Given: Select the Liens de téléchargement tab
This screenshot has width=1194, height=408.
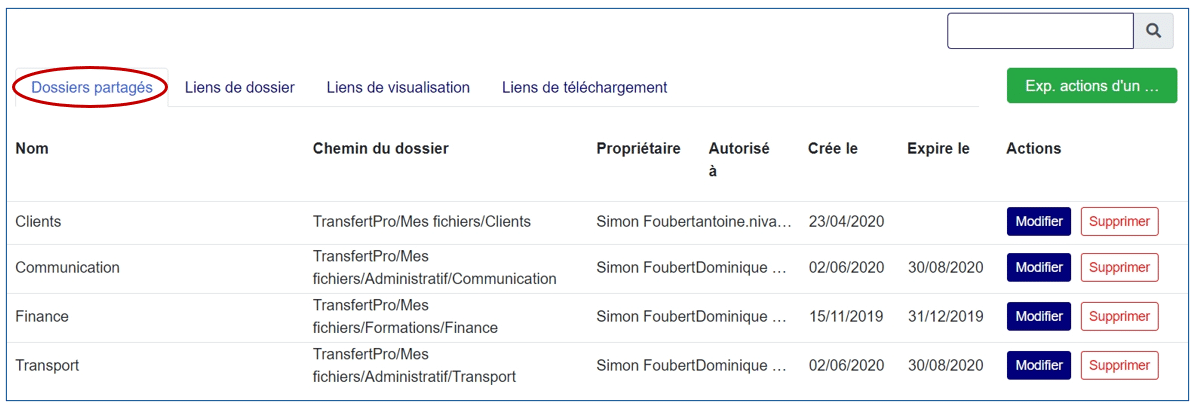Looking at the screenshot, I should pos(584,87).
